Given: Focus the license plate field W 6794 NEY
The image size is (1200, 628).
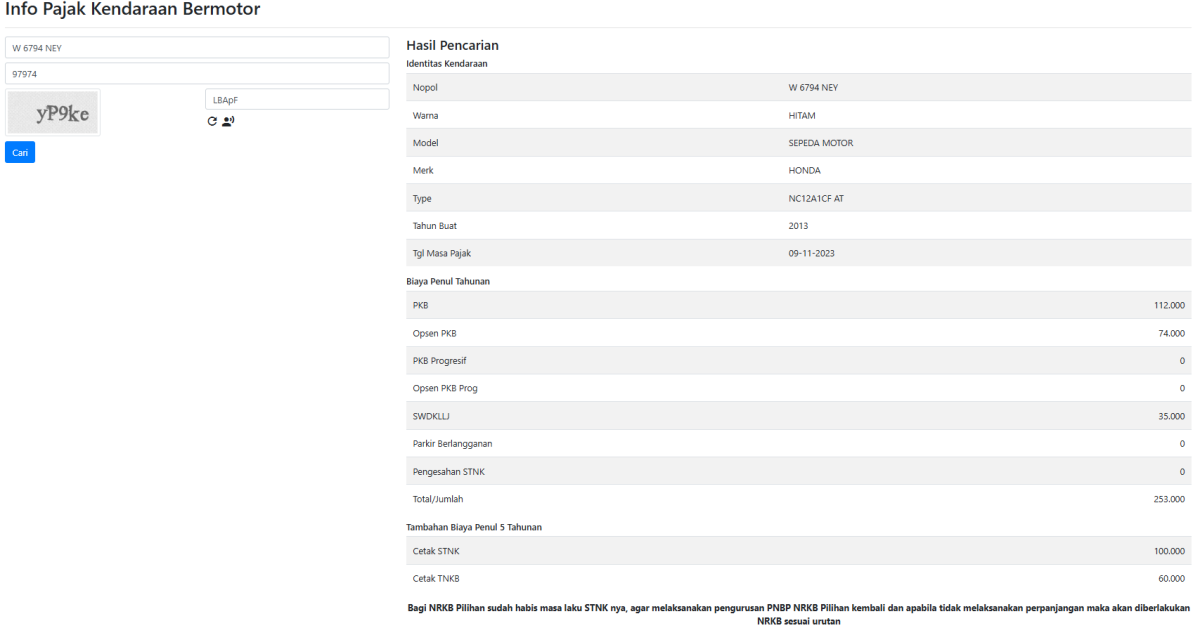Looking at the screenshot, I should (x=197, y=47).
